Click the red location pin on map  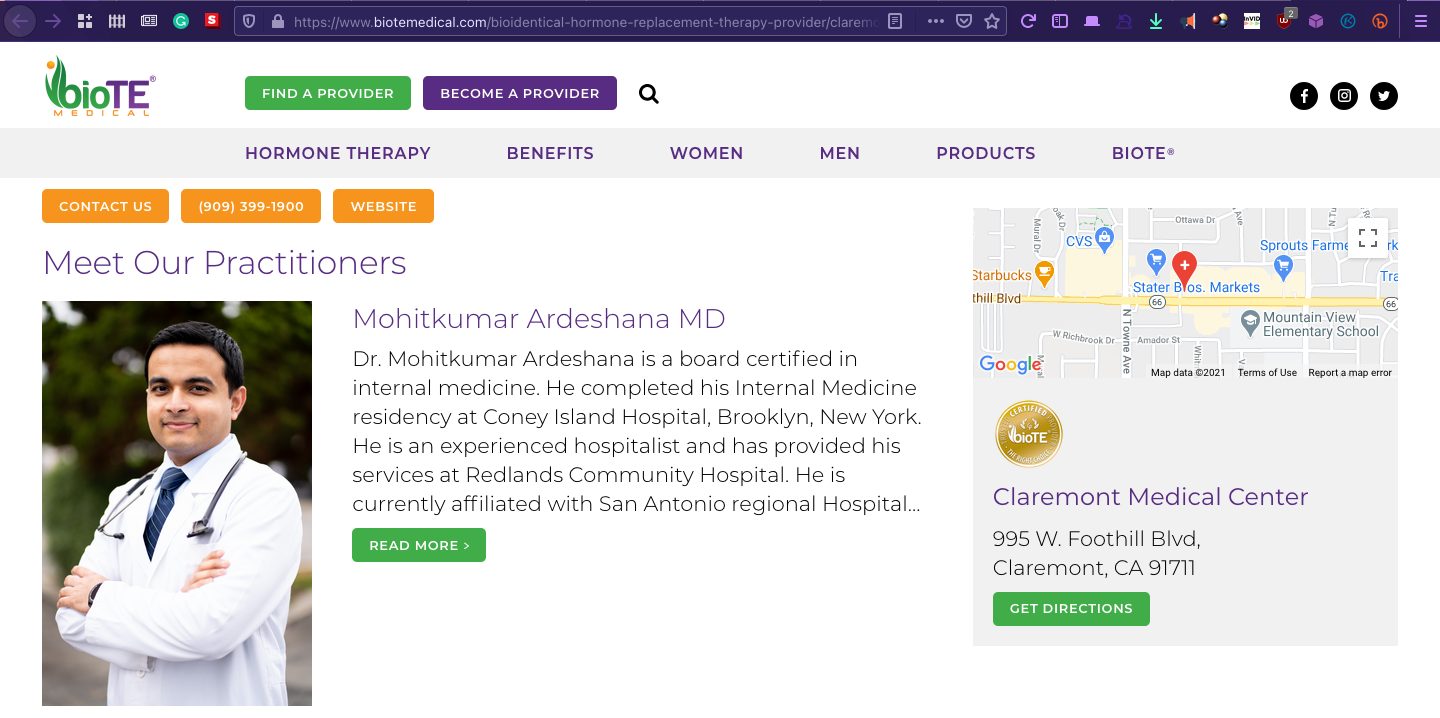(1184, 268)
